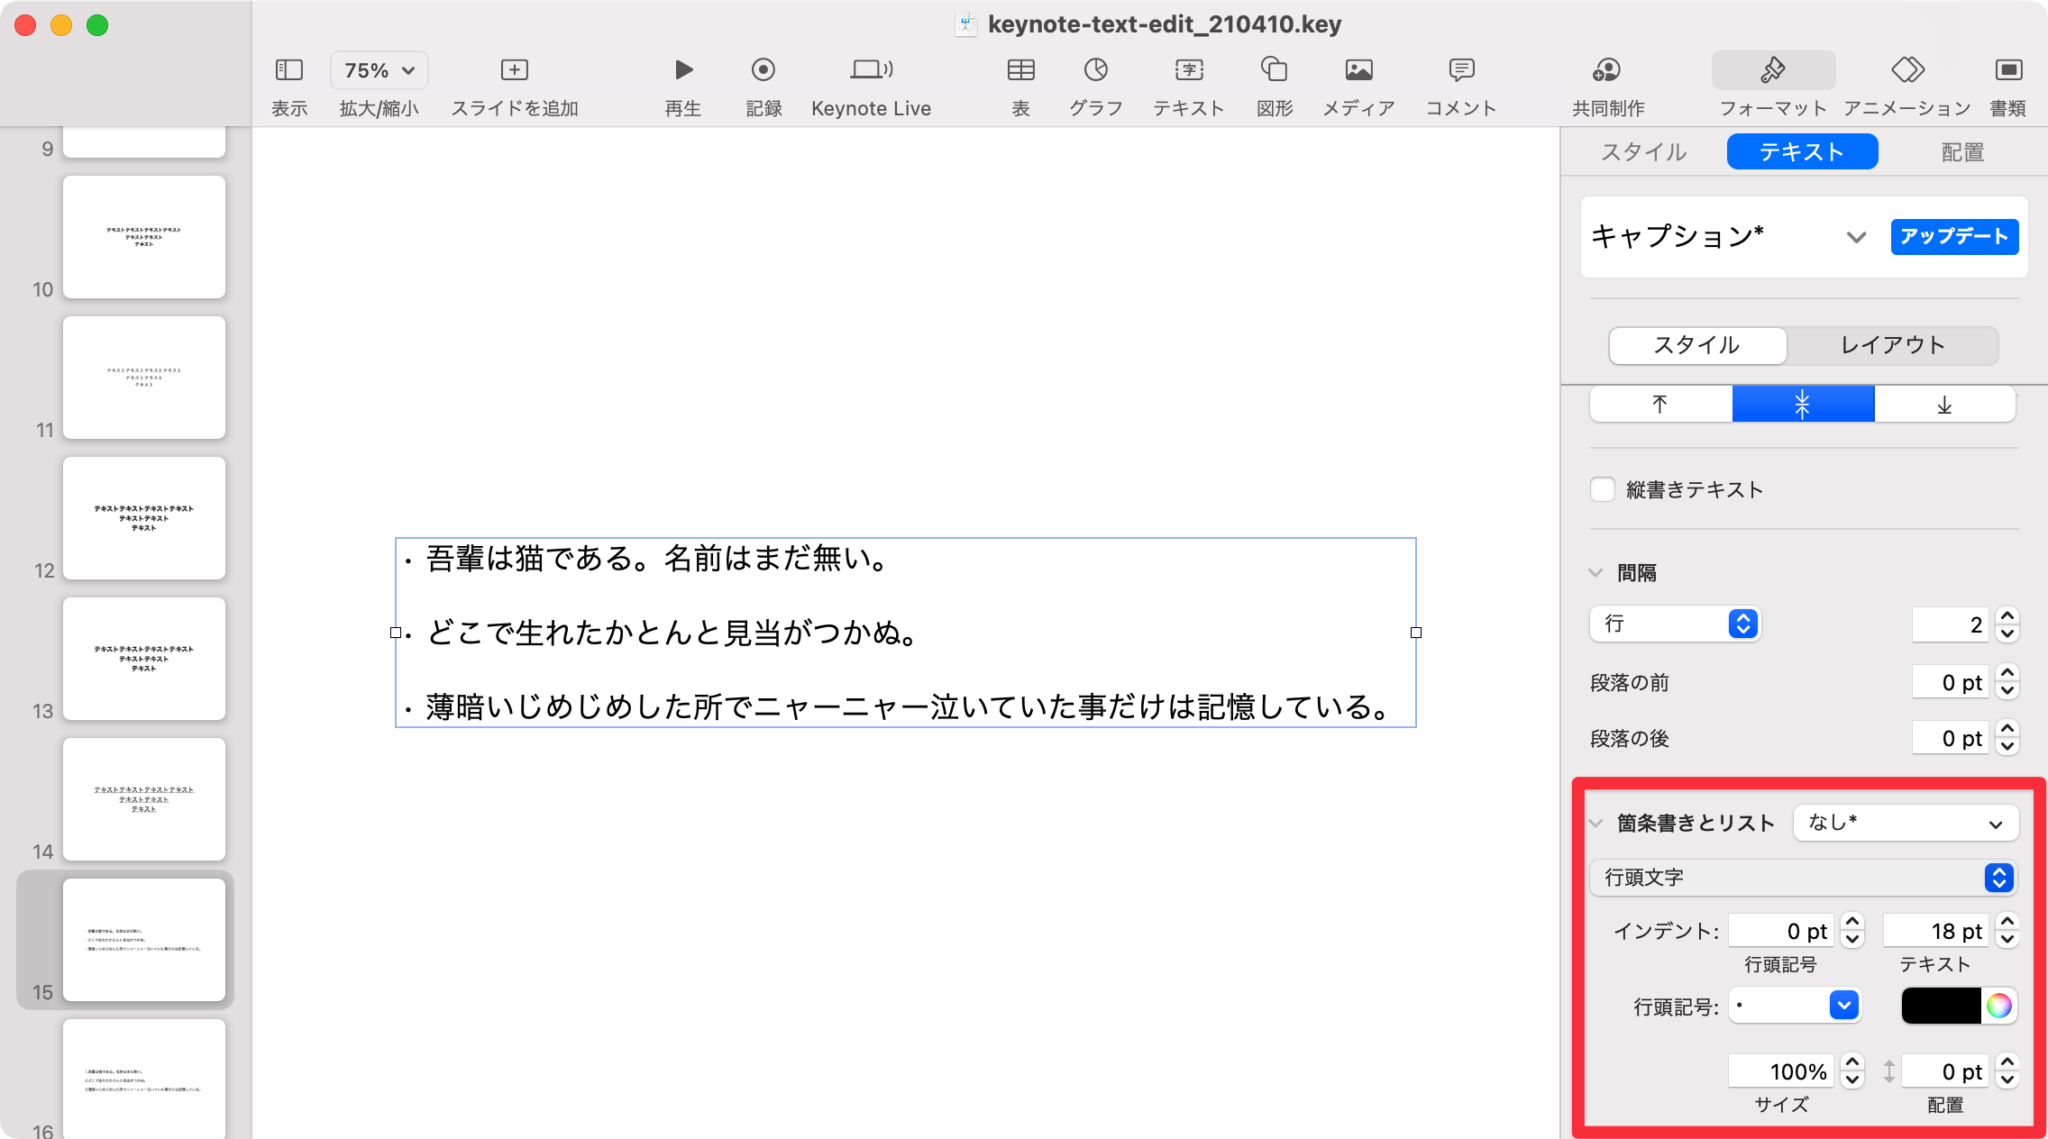Open the キャプション* style dropdown
This screenshot has width=2048, height=1139.
point(1857,238)
